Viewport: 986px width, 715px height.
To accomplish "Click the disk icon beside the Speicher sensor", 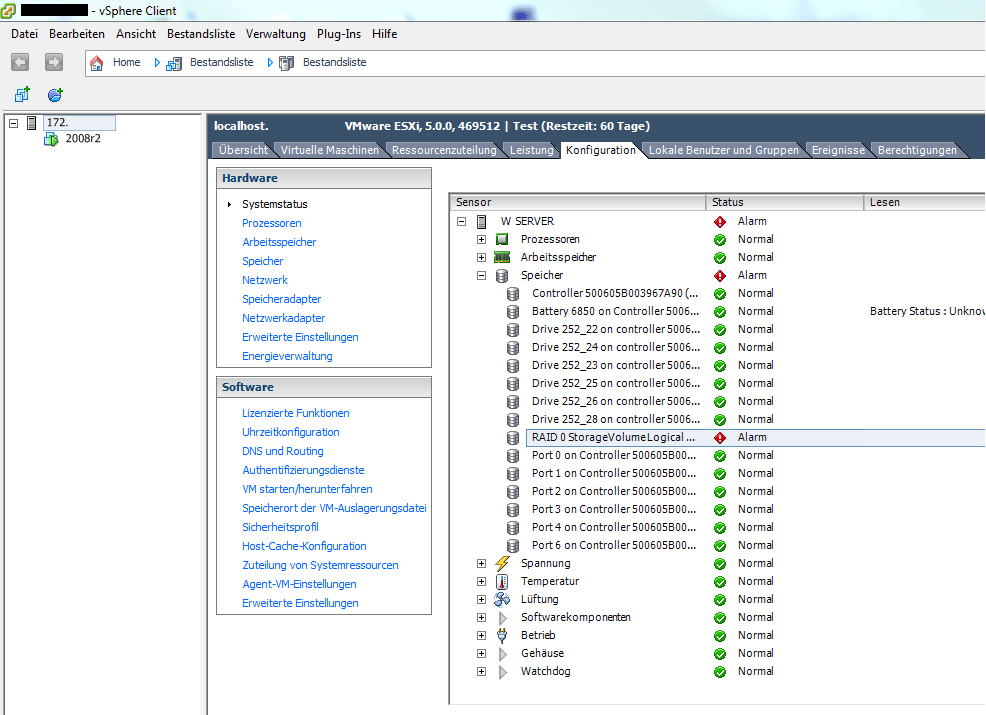I will point(501,275).
